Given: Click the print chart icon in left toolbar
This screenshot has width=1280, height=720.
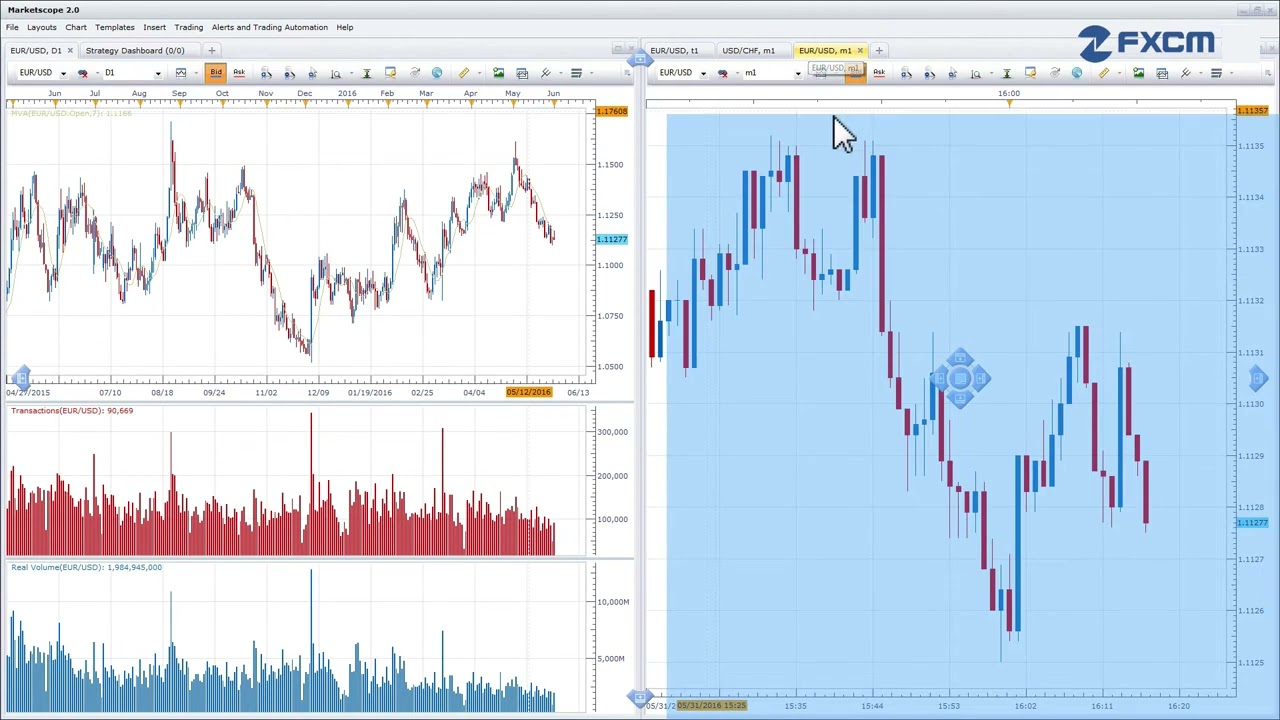Looking at the screenshot, I should (x=521, y=73).
